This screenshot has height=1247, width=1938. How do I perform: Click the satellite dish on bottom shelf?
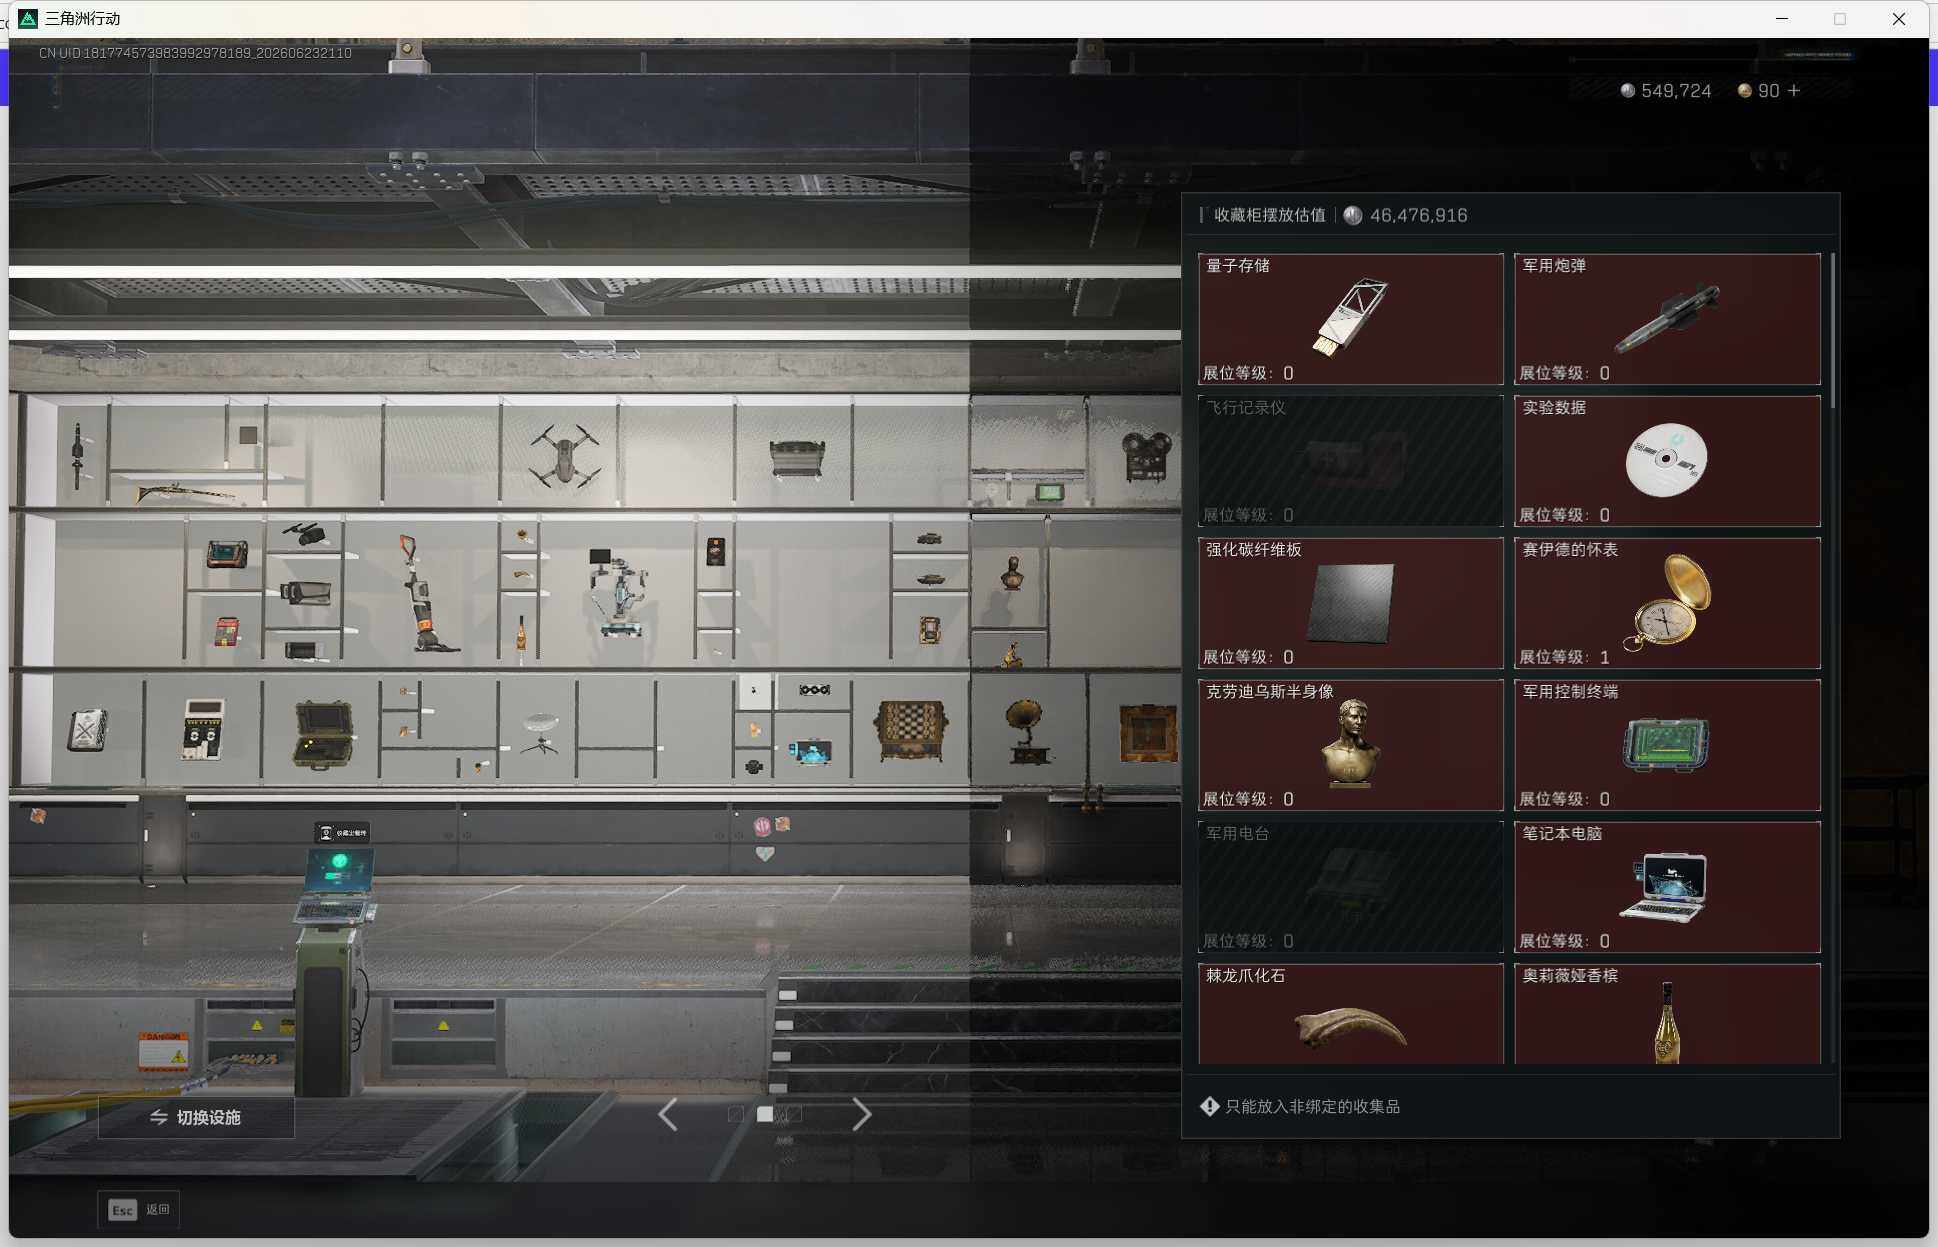(541, 732)
